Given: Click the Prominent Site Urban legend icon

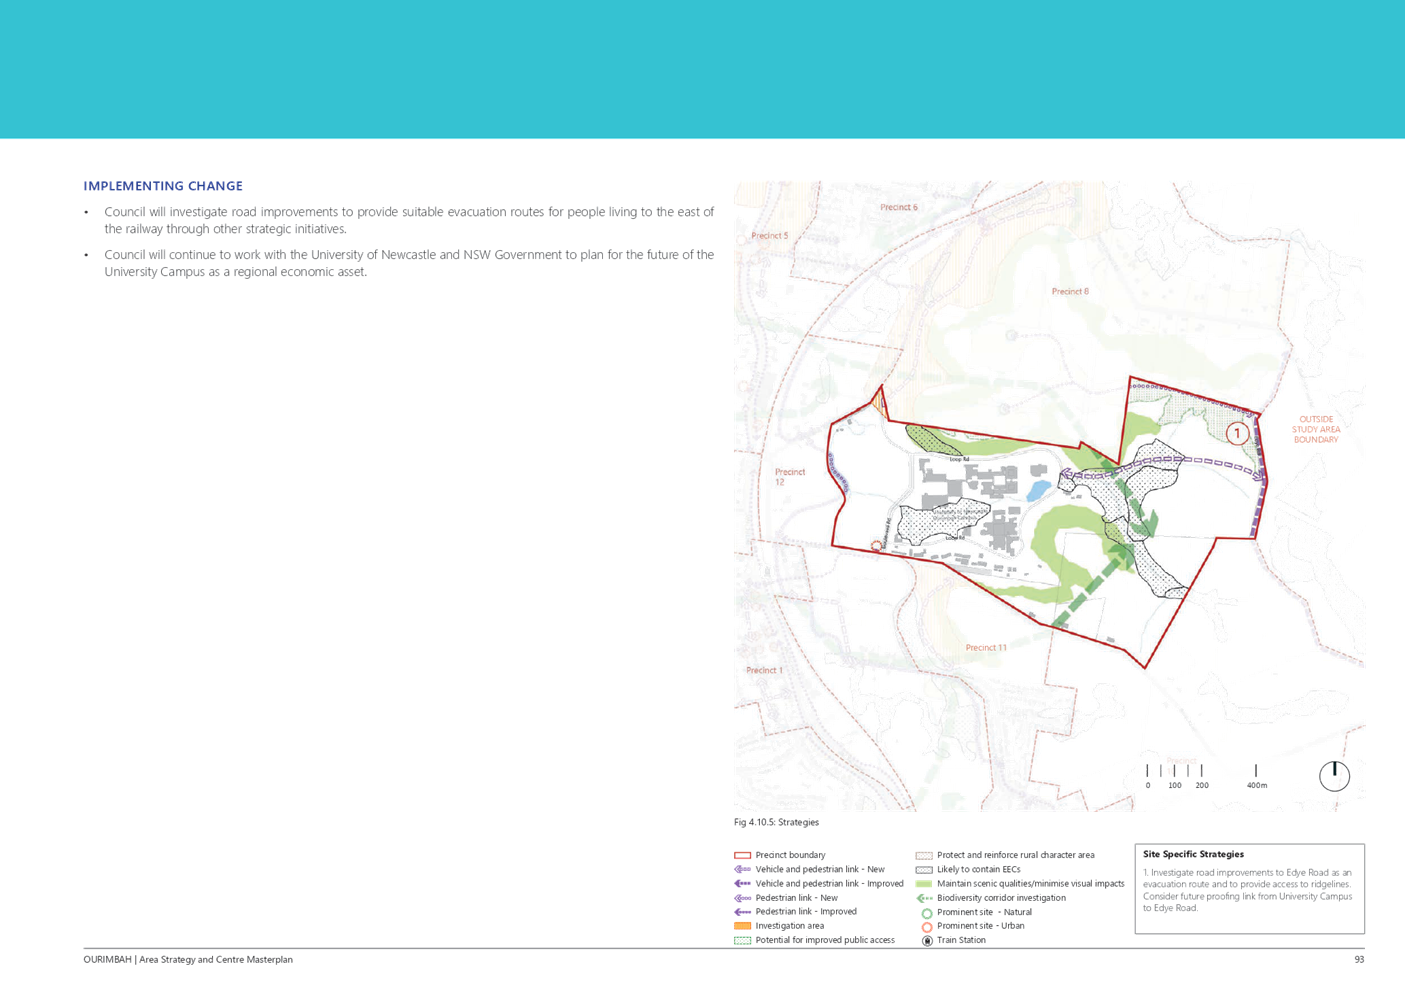Looking at the screenshot, I should [926, 927].
